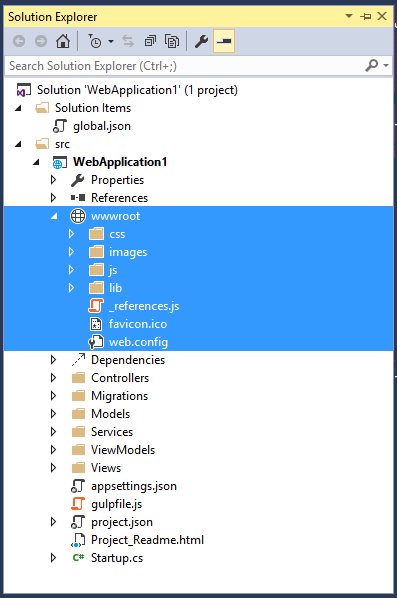Click the Sync with Active Document icon
This screenshot has width=397, height=598.
[128, 41]
